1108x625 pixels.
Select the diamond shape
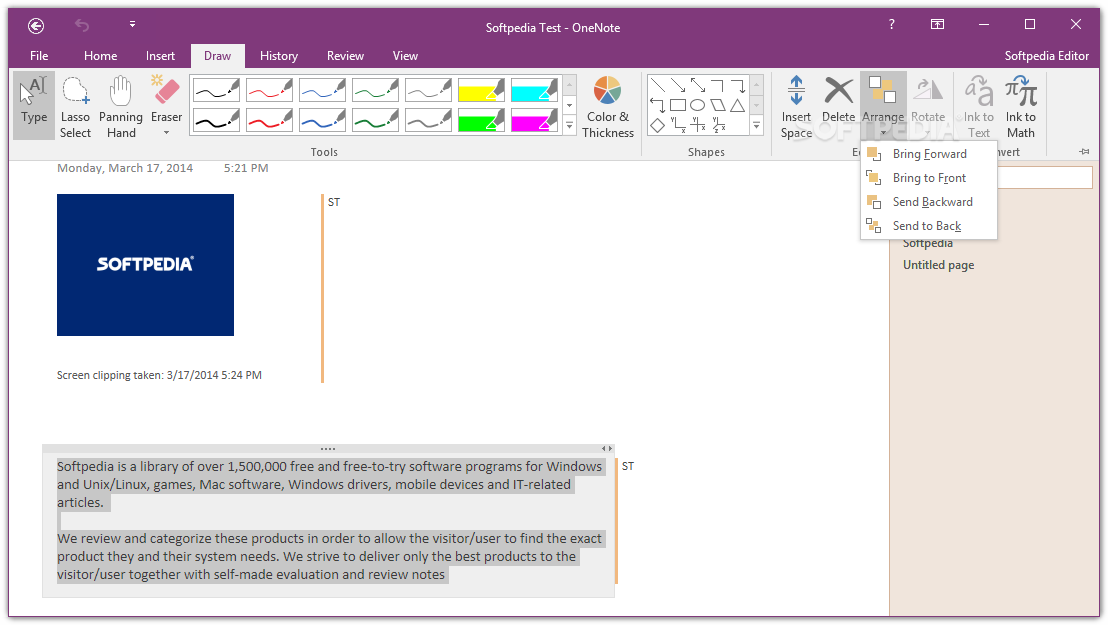[x=658, y=125]
